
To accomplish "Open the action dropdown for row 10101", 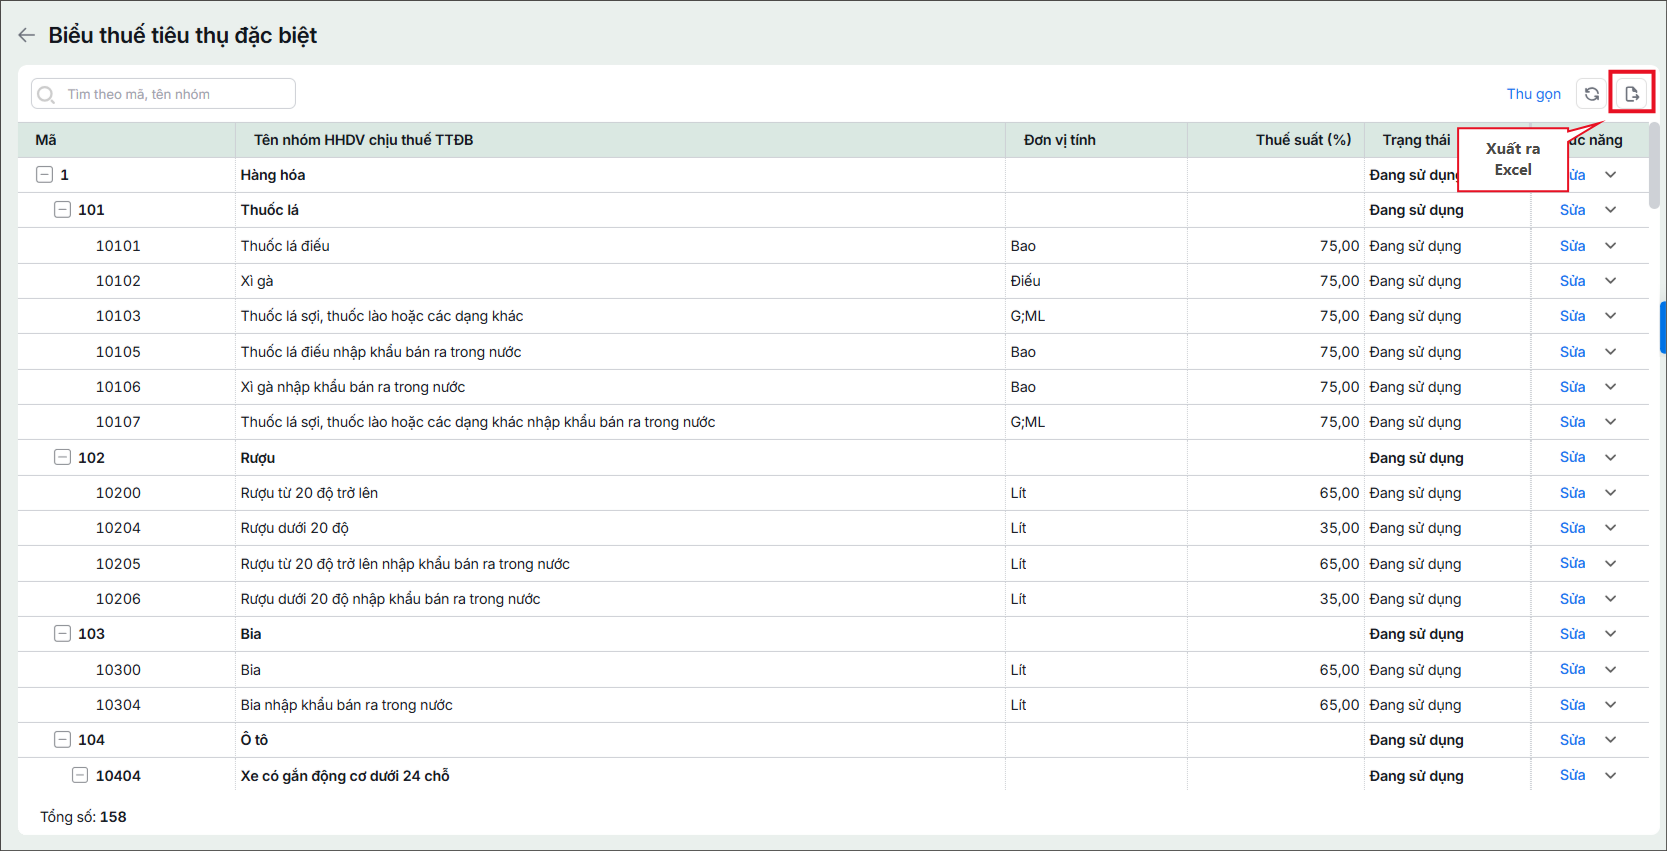I will (1611, 246).
